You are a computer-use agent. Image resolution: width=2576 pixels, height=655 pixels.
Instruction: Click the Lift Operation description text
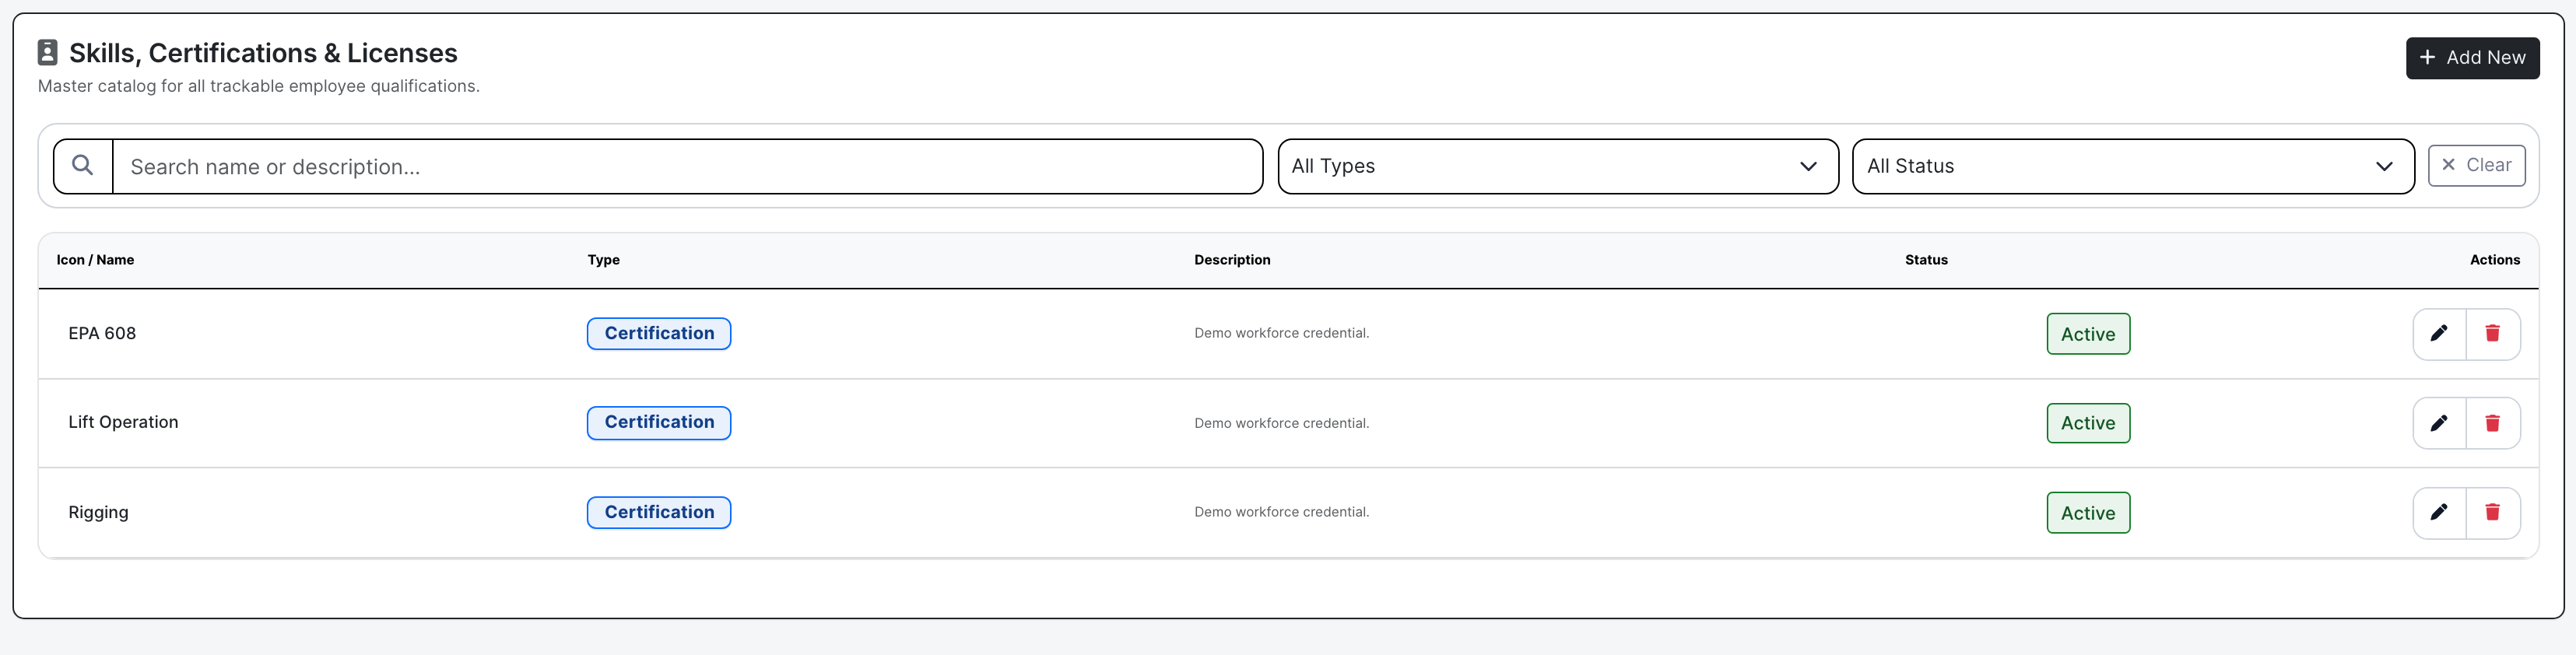1281,423
